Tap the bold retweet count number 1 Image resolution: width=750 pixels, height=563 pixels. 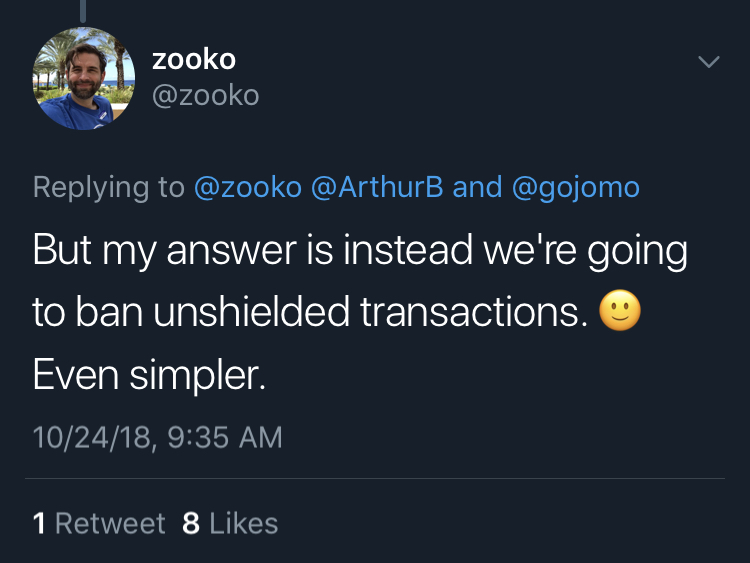click(39, 523)
